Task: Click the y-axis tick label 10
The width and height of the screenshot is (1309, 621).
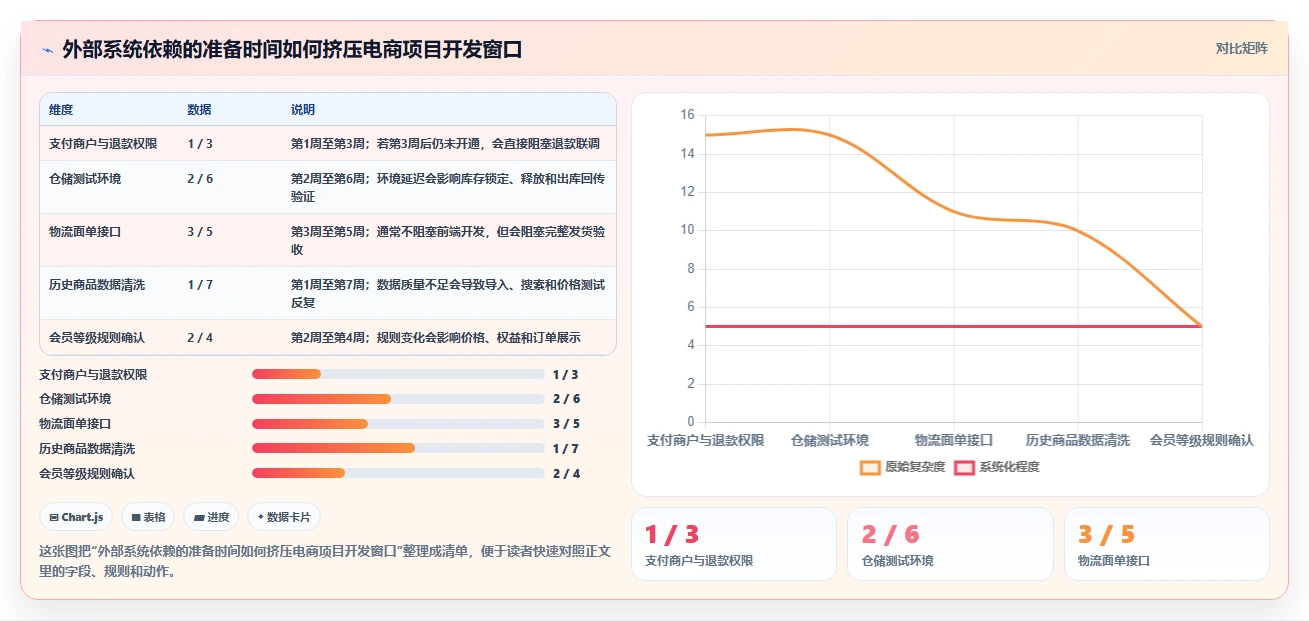Action: [687, 230]
